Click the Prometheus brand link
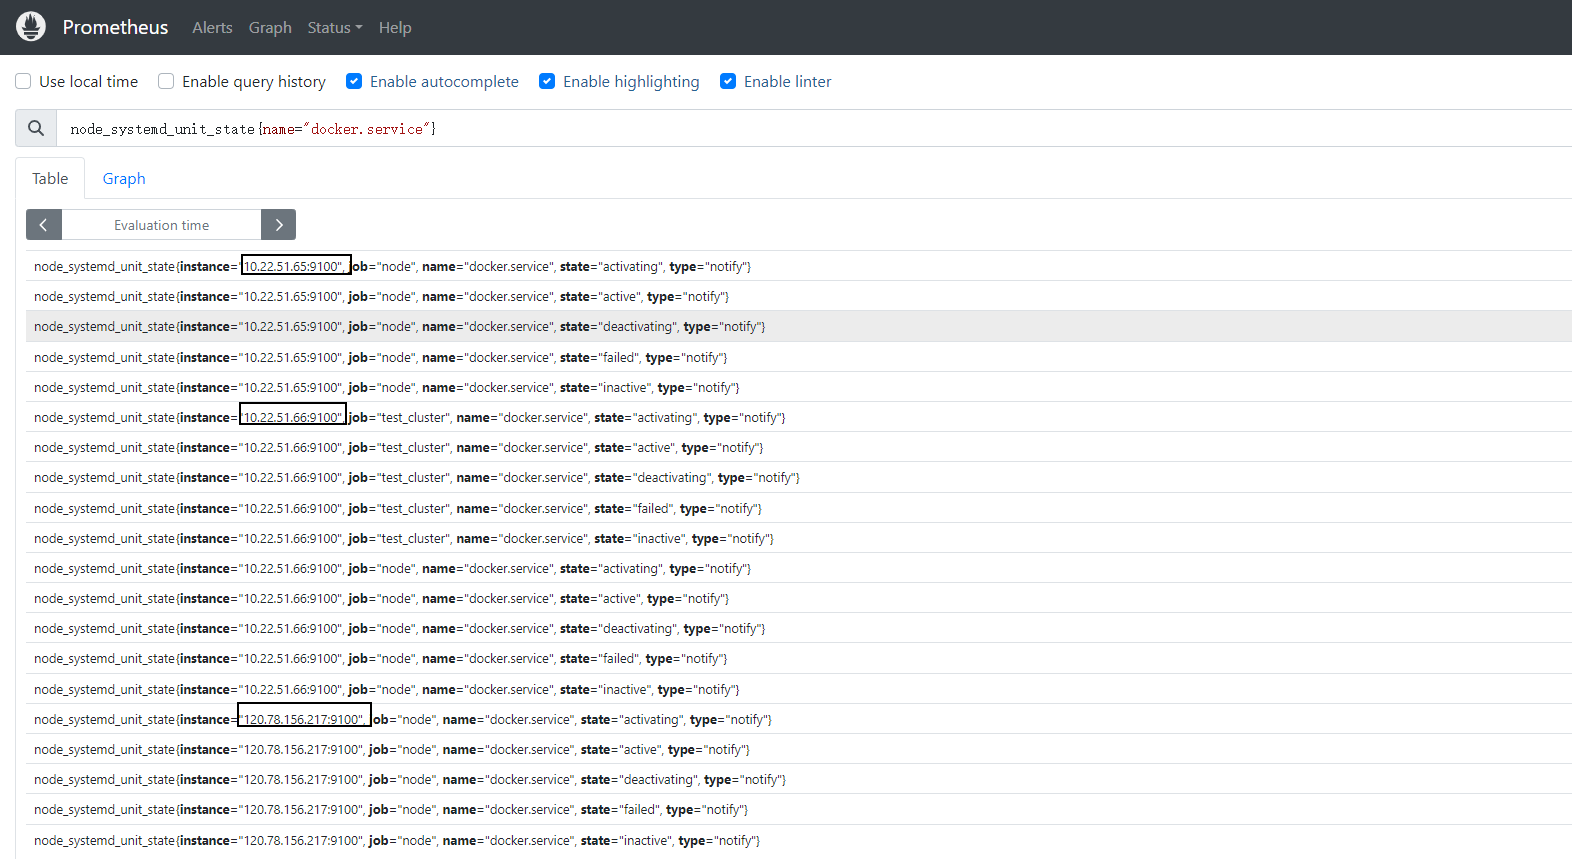1572x859 pixels. [x=115, y=27]
